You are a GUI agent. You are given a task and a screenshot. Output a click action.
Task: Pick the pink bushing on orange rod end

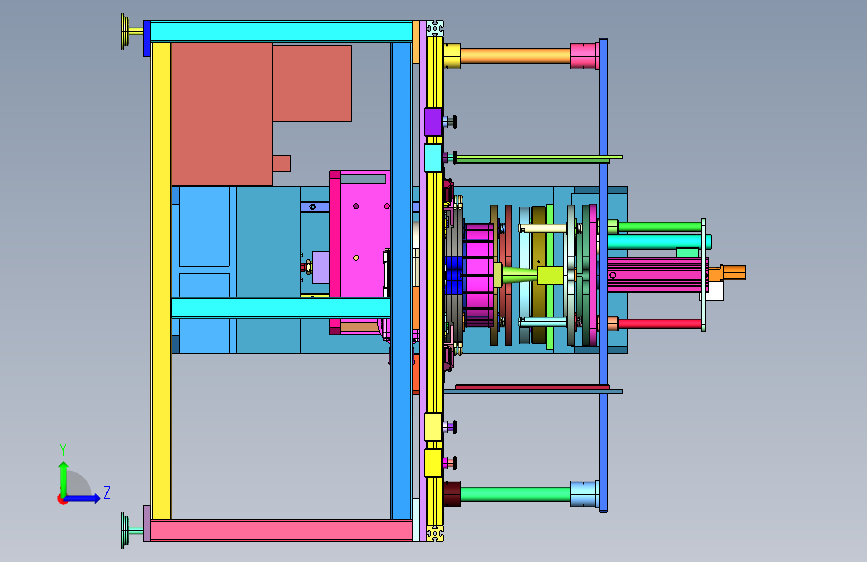coord(584,56)
